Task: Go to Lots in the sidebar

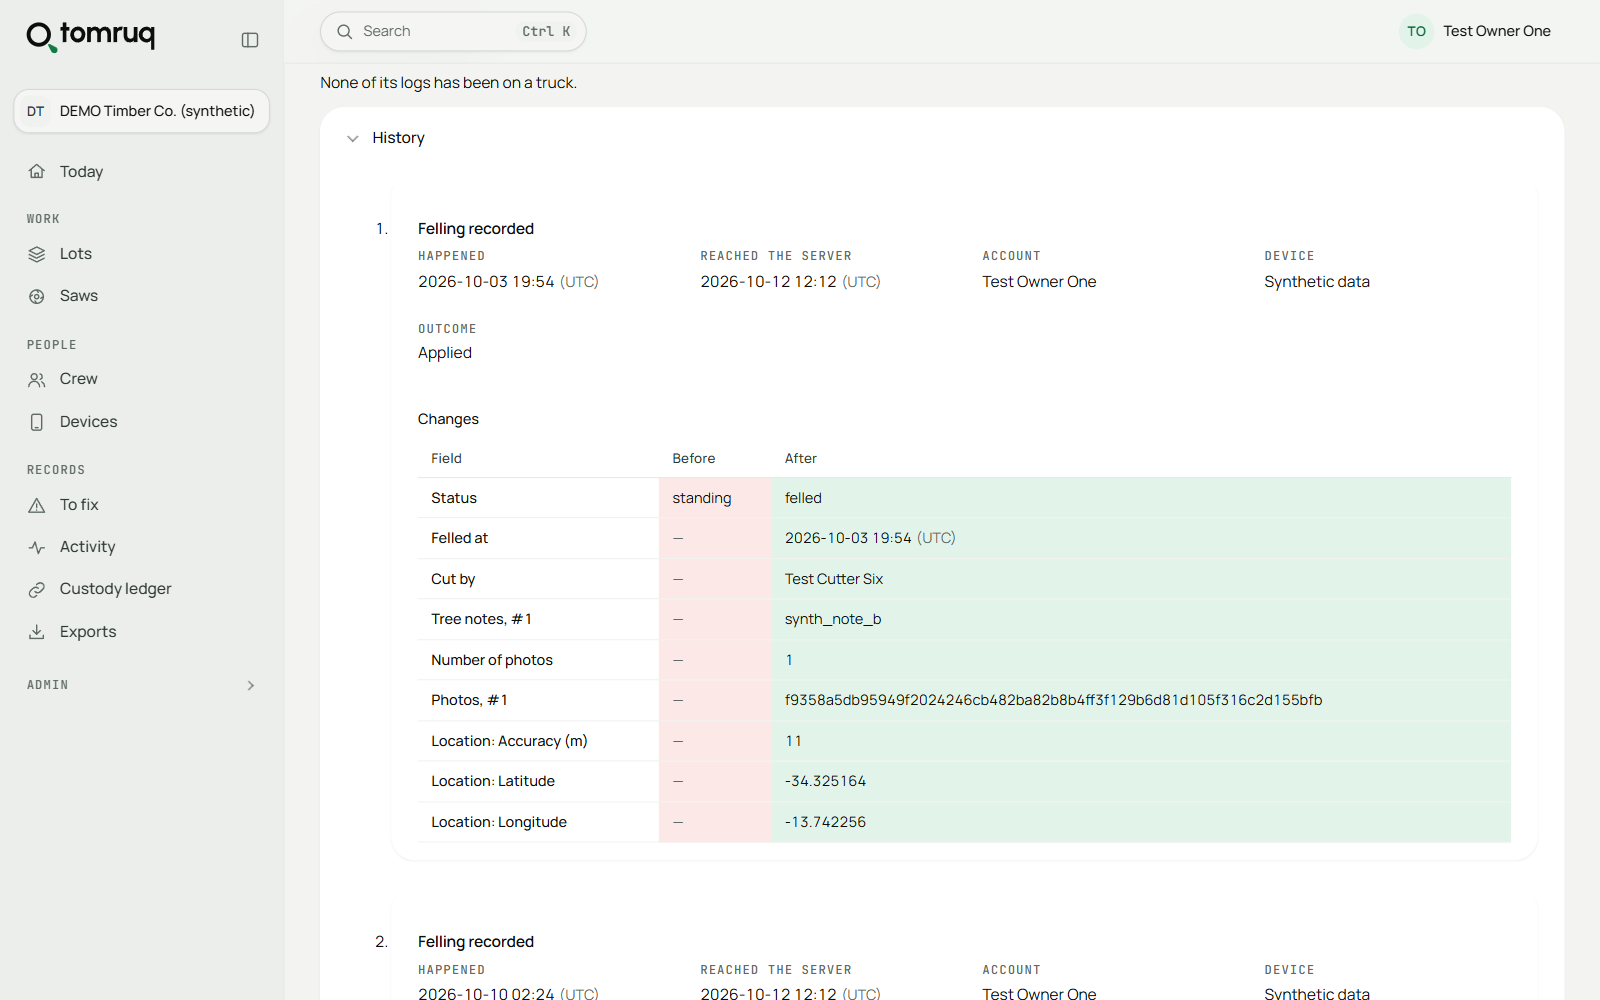Action: 141,254
